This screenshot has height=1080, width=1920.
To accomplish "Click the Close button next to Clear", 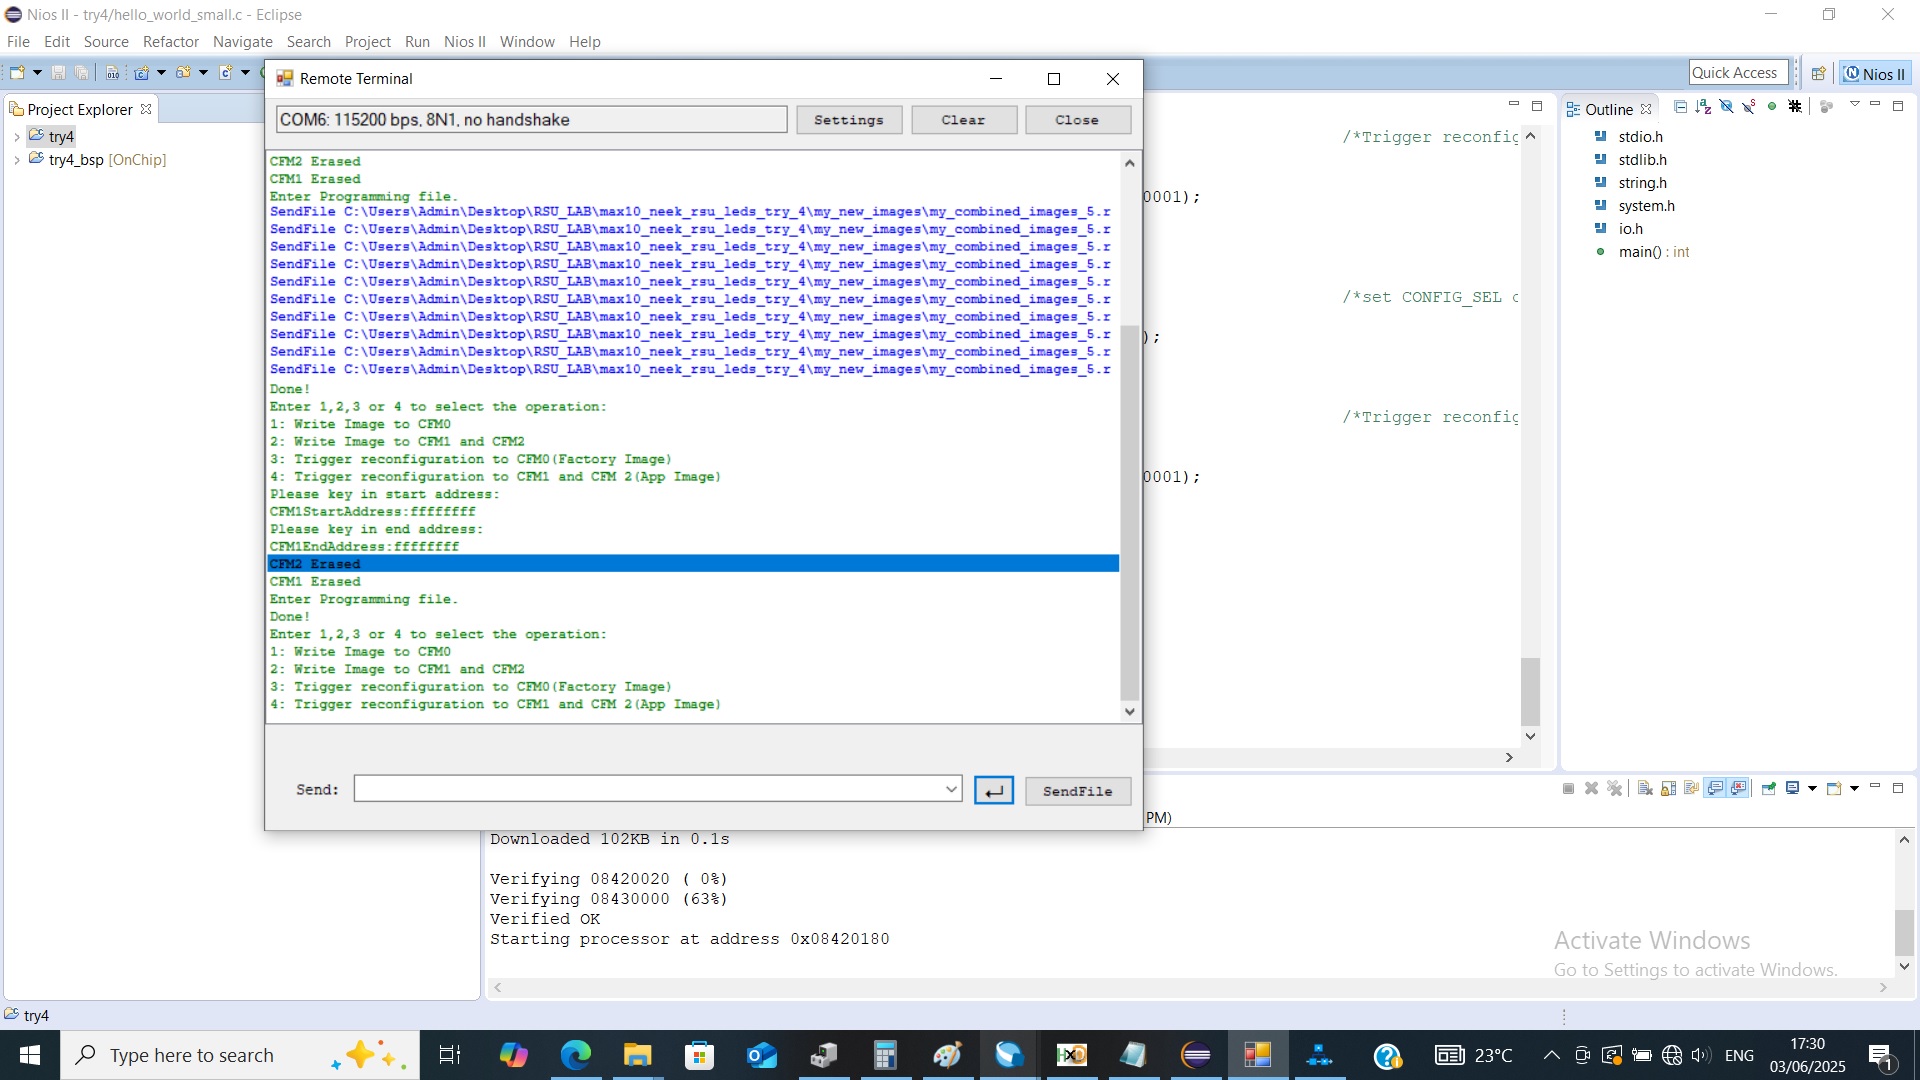I will [x=1077, y=120].
